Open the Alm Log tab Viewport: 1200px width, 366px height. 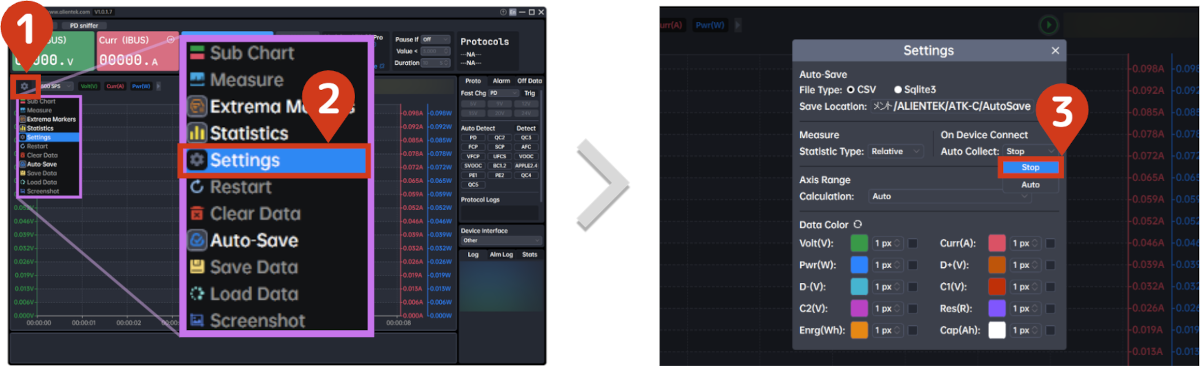502,255
